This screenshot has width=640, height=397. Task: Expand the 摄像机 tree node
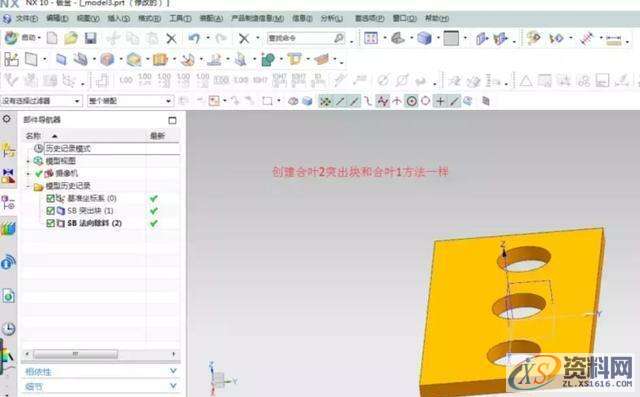click(x=28, y=174)
